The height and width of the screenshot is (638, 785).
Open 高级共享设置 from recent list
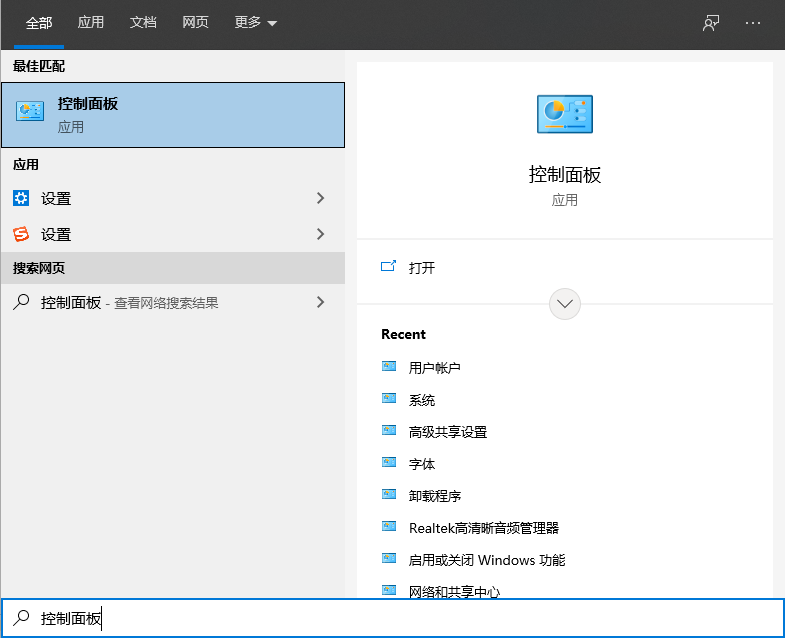(447, 432)
